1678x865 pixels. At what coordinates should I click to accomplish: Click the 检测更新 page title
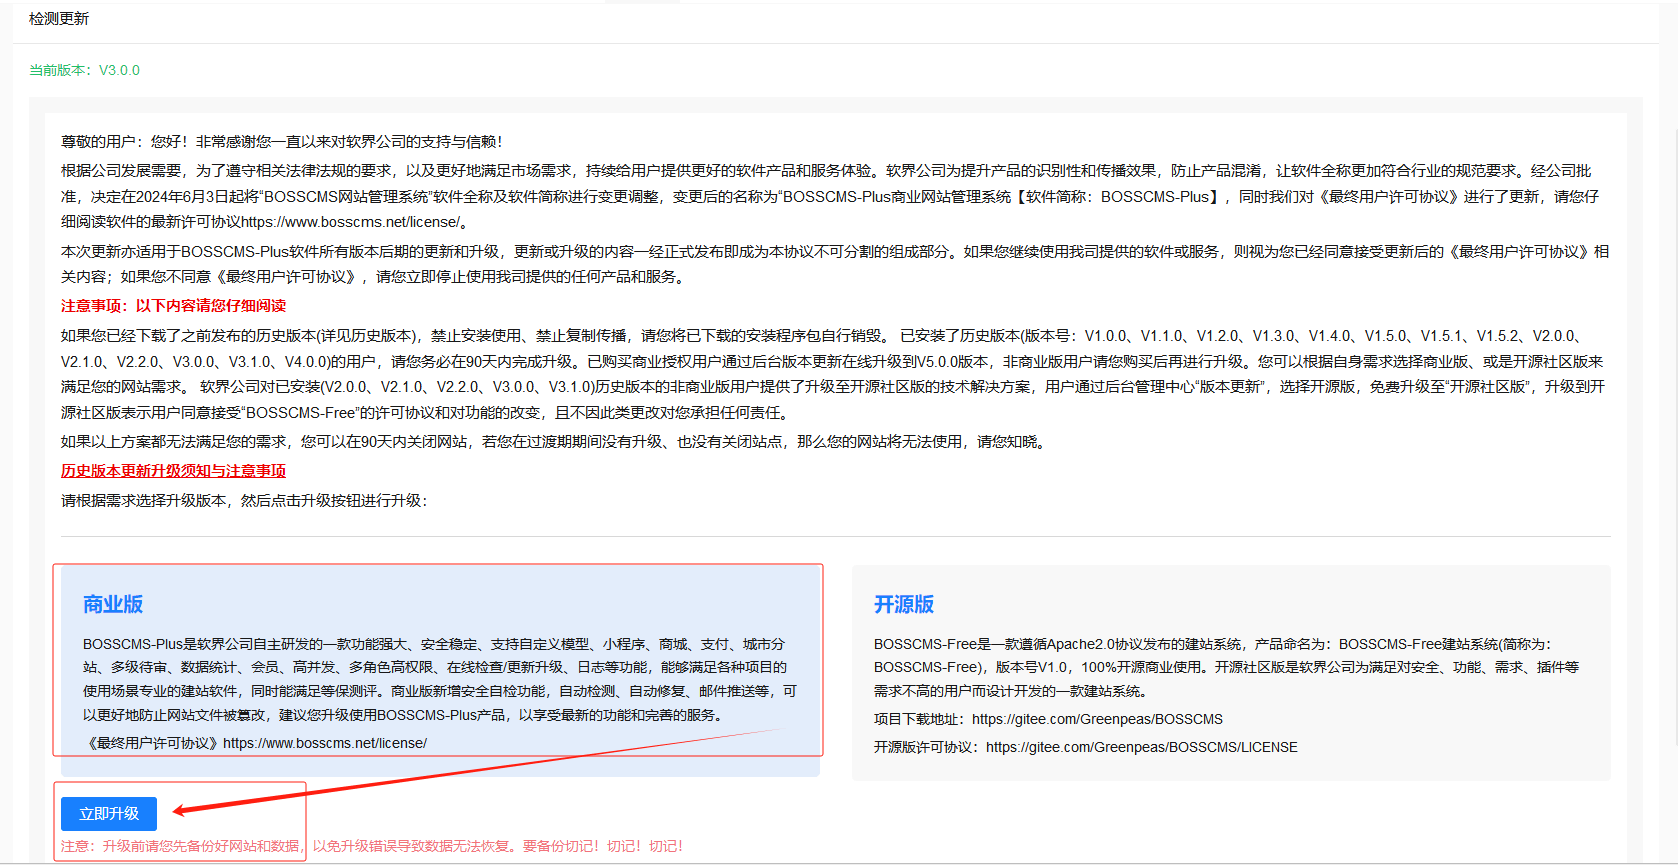tap(59, 19)
